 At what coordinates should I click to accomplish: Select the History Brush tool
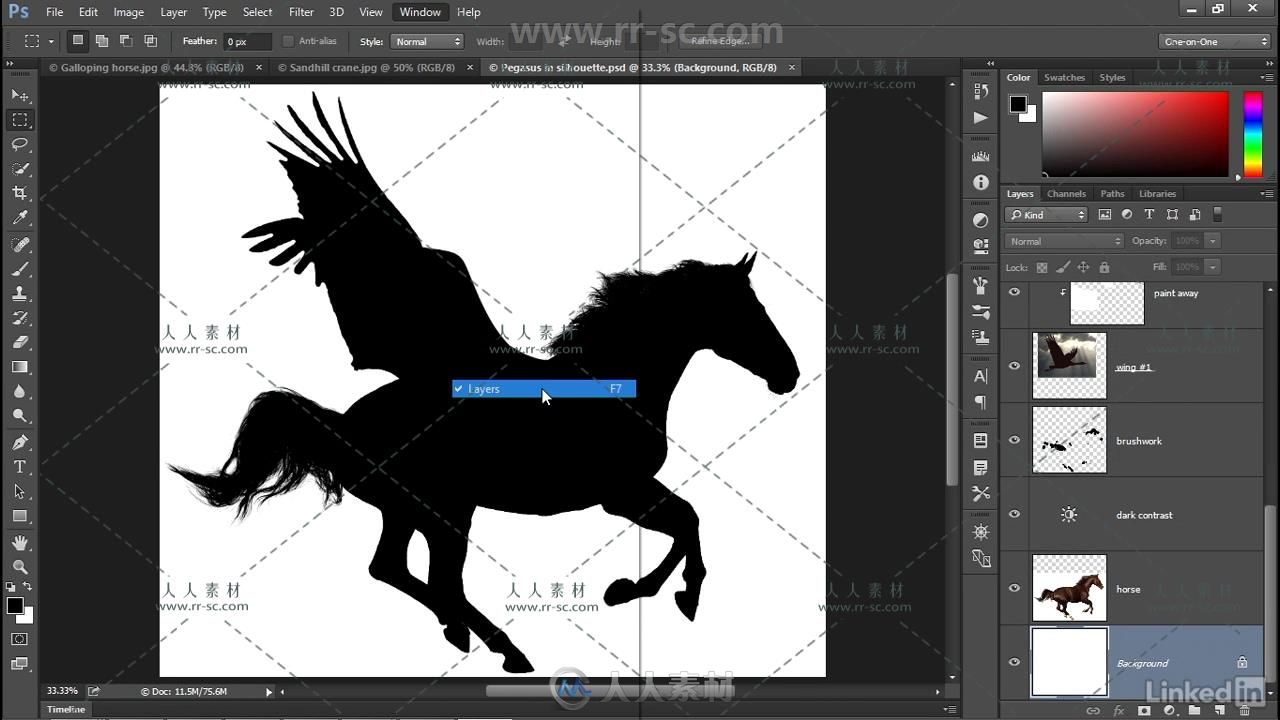coord(19,318)
